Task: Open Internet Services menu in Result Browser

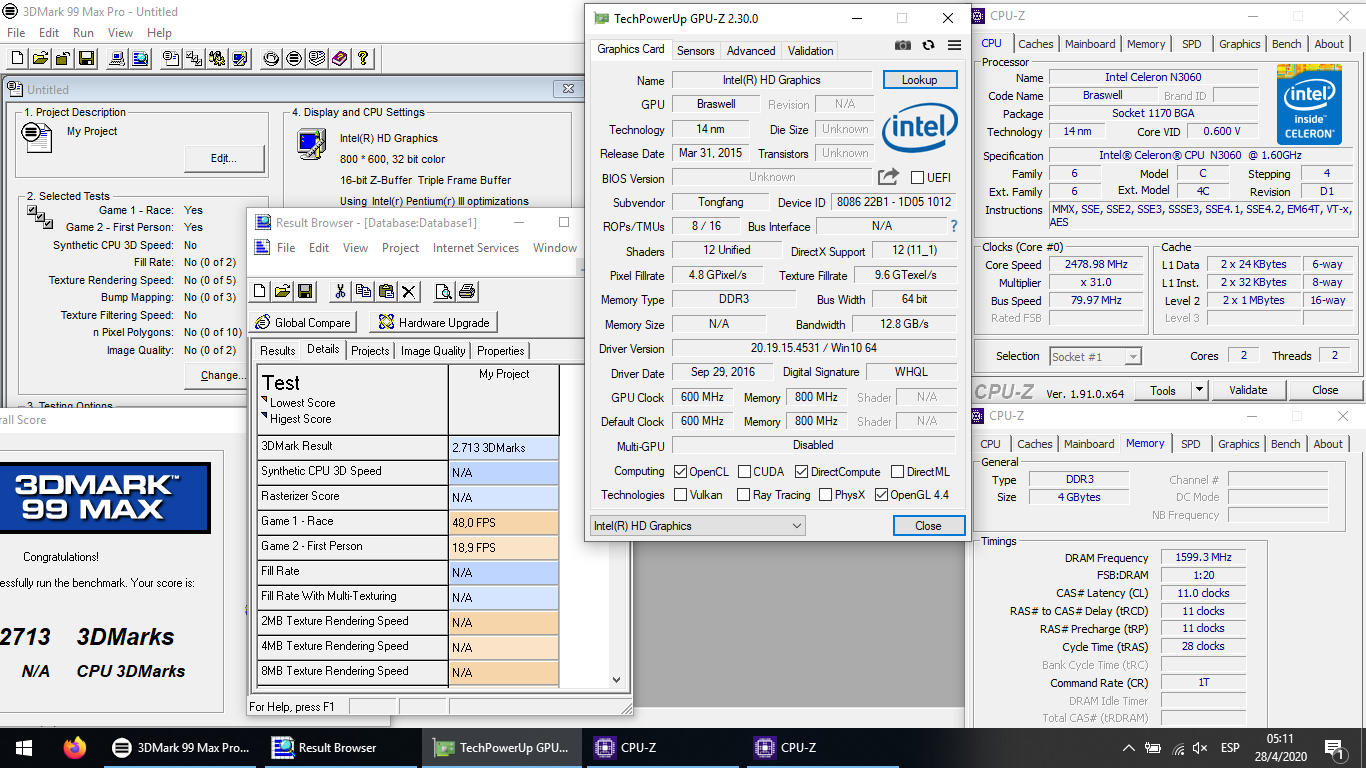Action: (476, 248)
